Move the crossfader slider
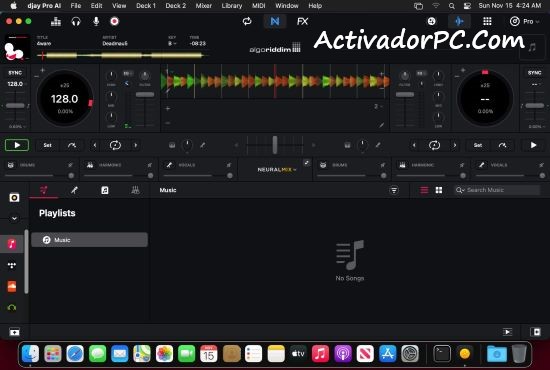 [x=275, y=145]
